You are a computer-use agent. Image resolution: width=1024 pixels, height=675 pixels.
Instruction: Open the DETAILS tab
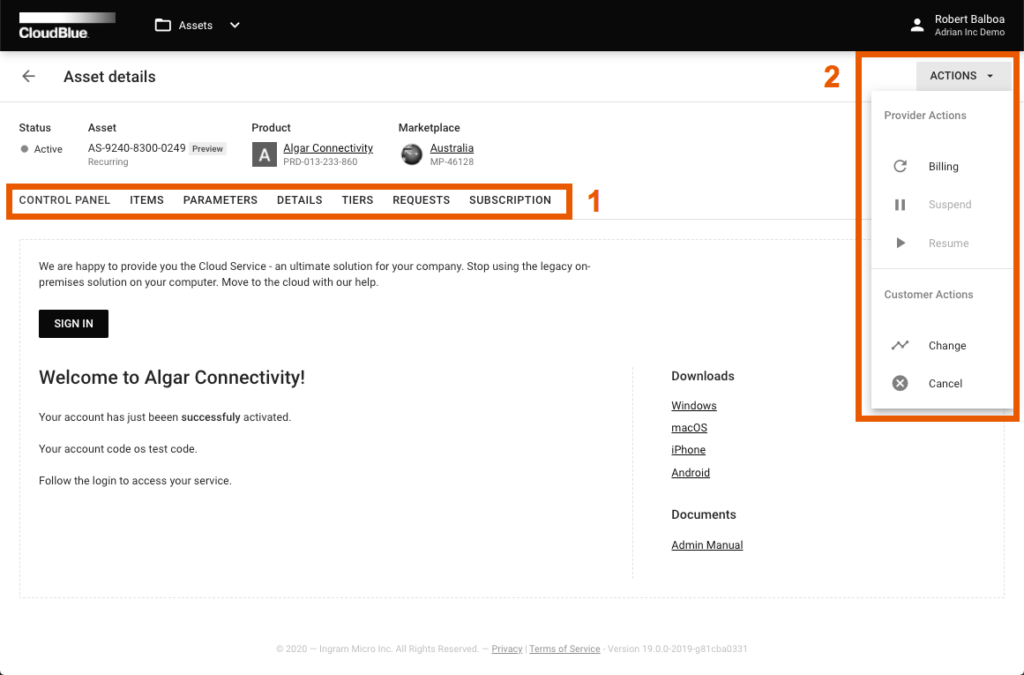[x=299, y=200]
